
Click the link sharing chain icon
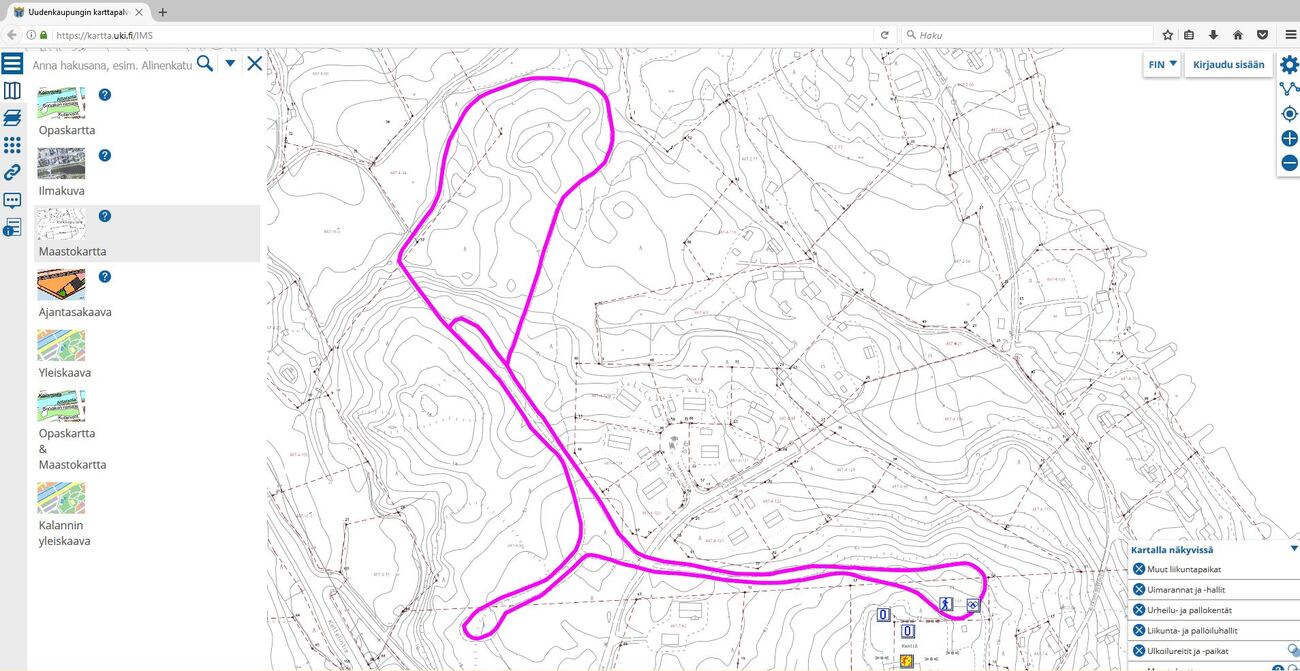tap(12, 173)
